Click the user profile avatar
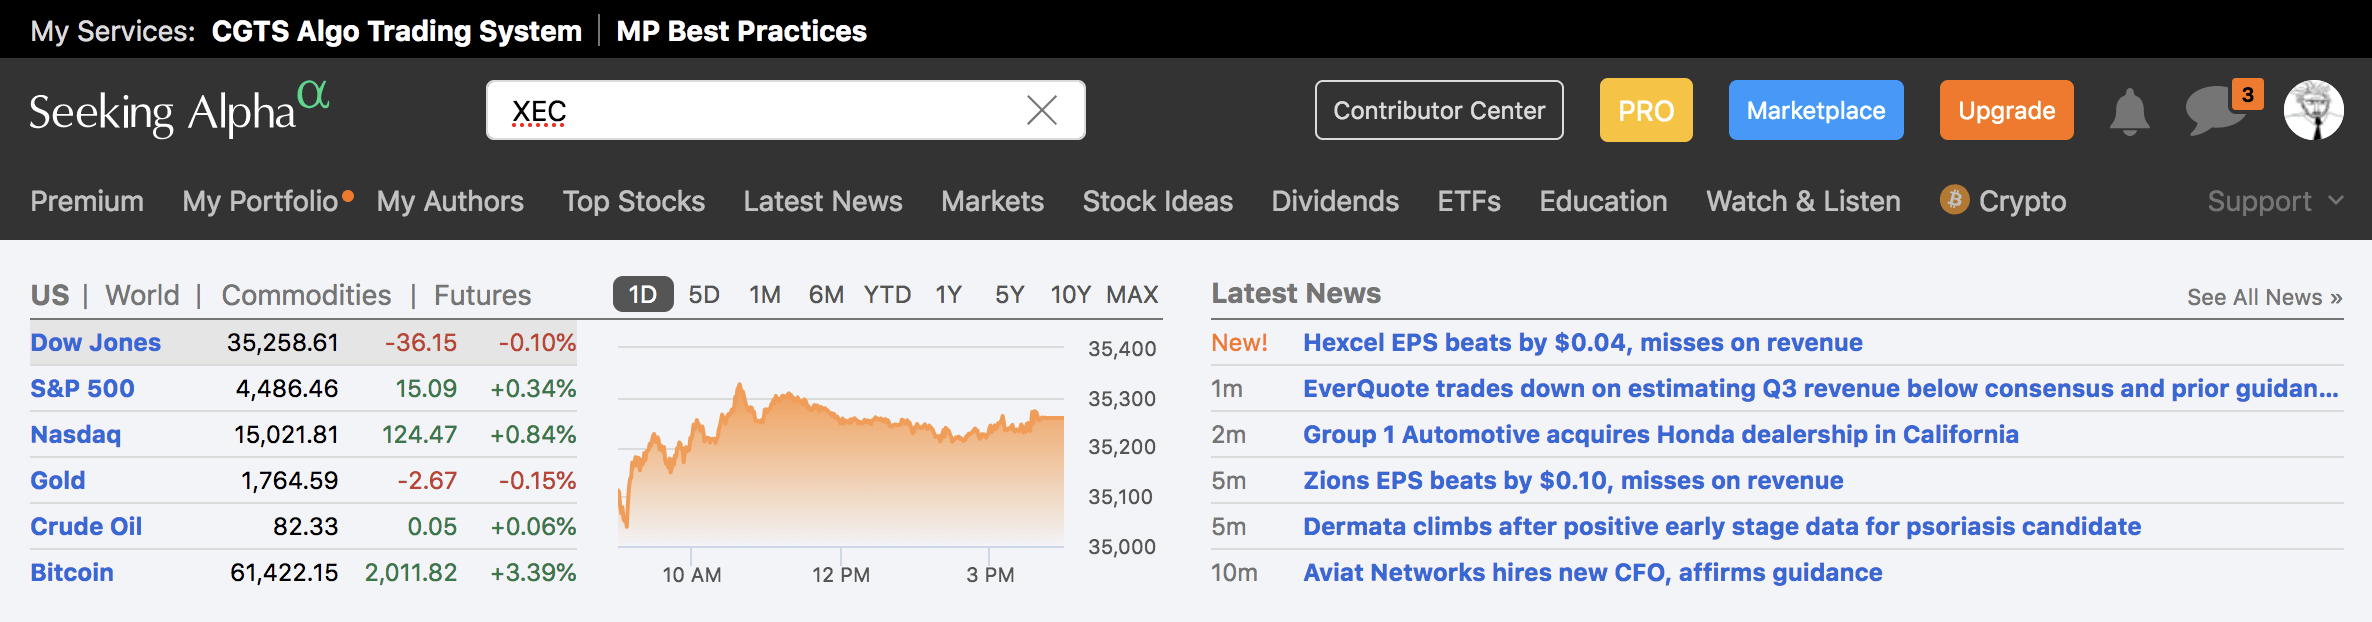 tap(2313, 110)
